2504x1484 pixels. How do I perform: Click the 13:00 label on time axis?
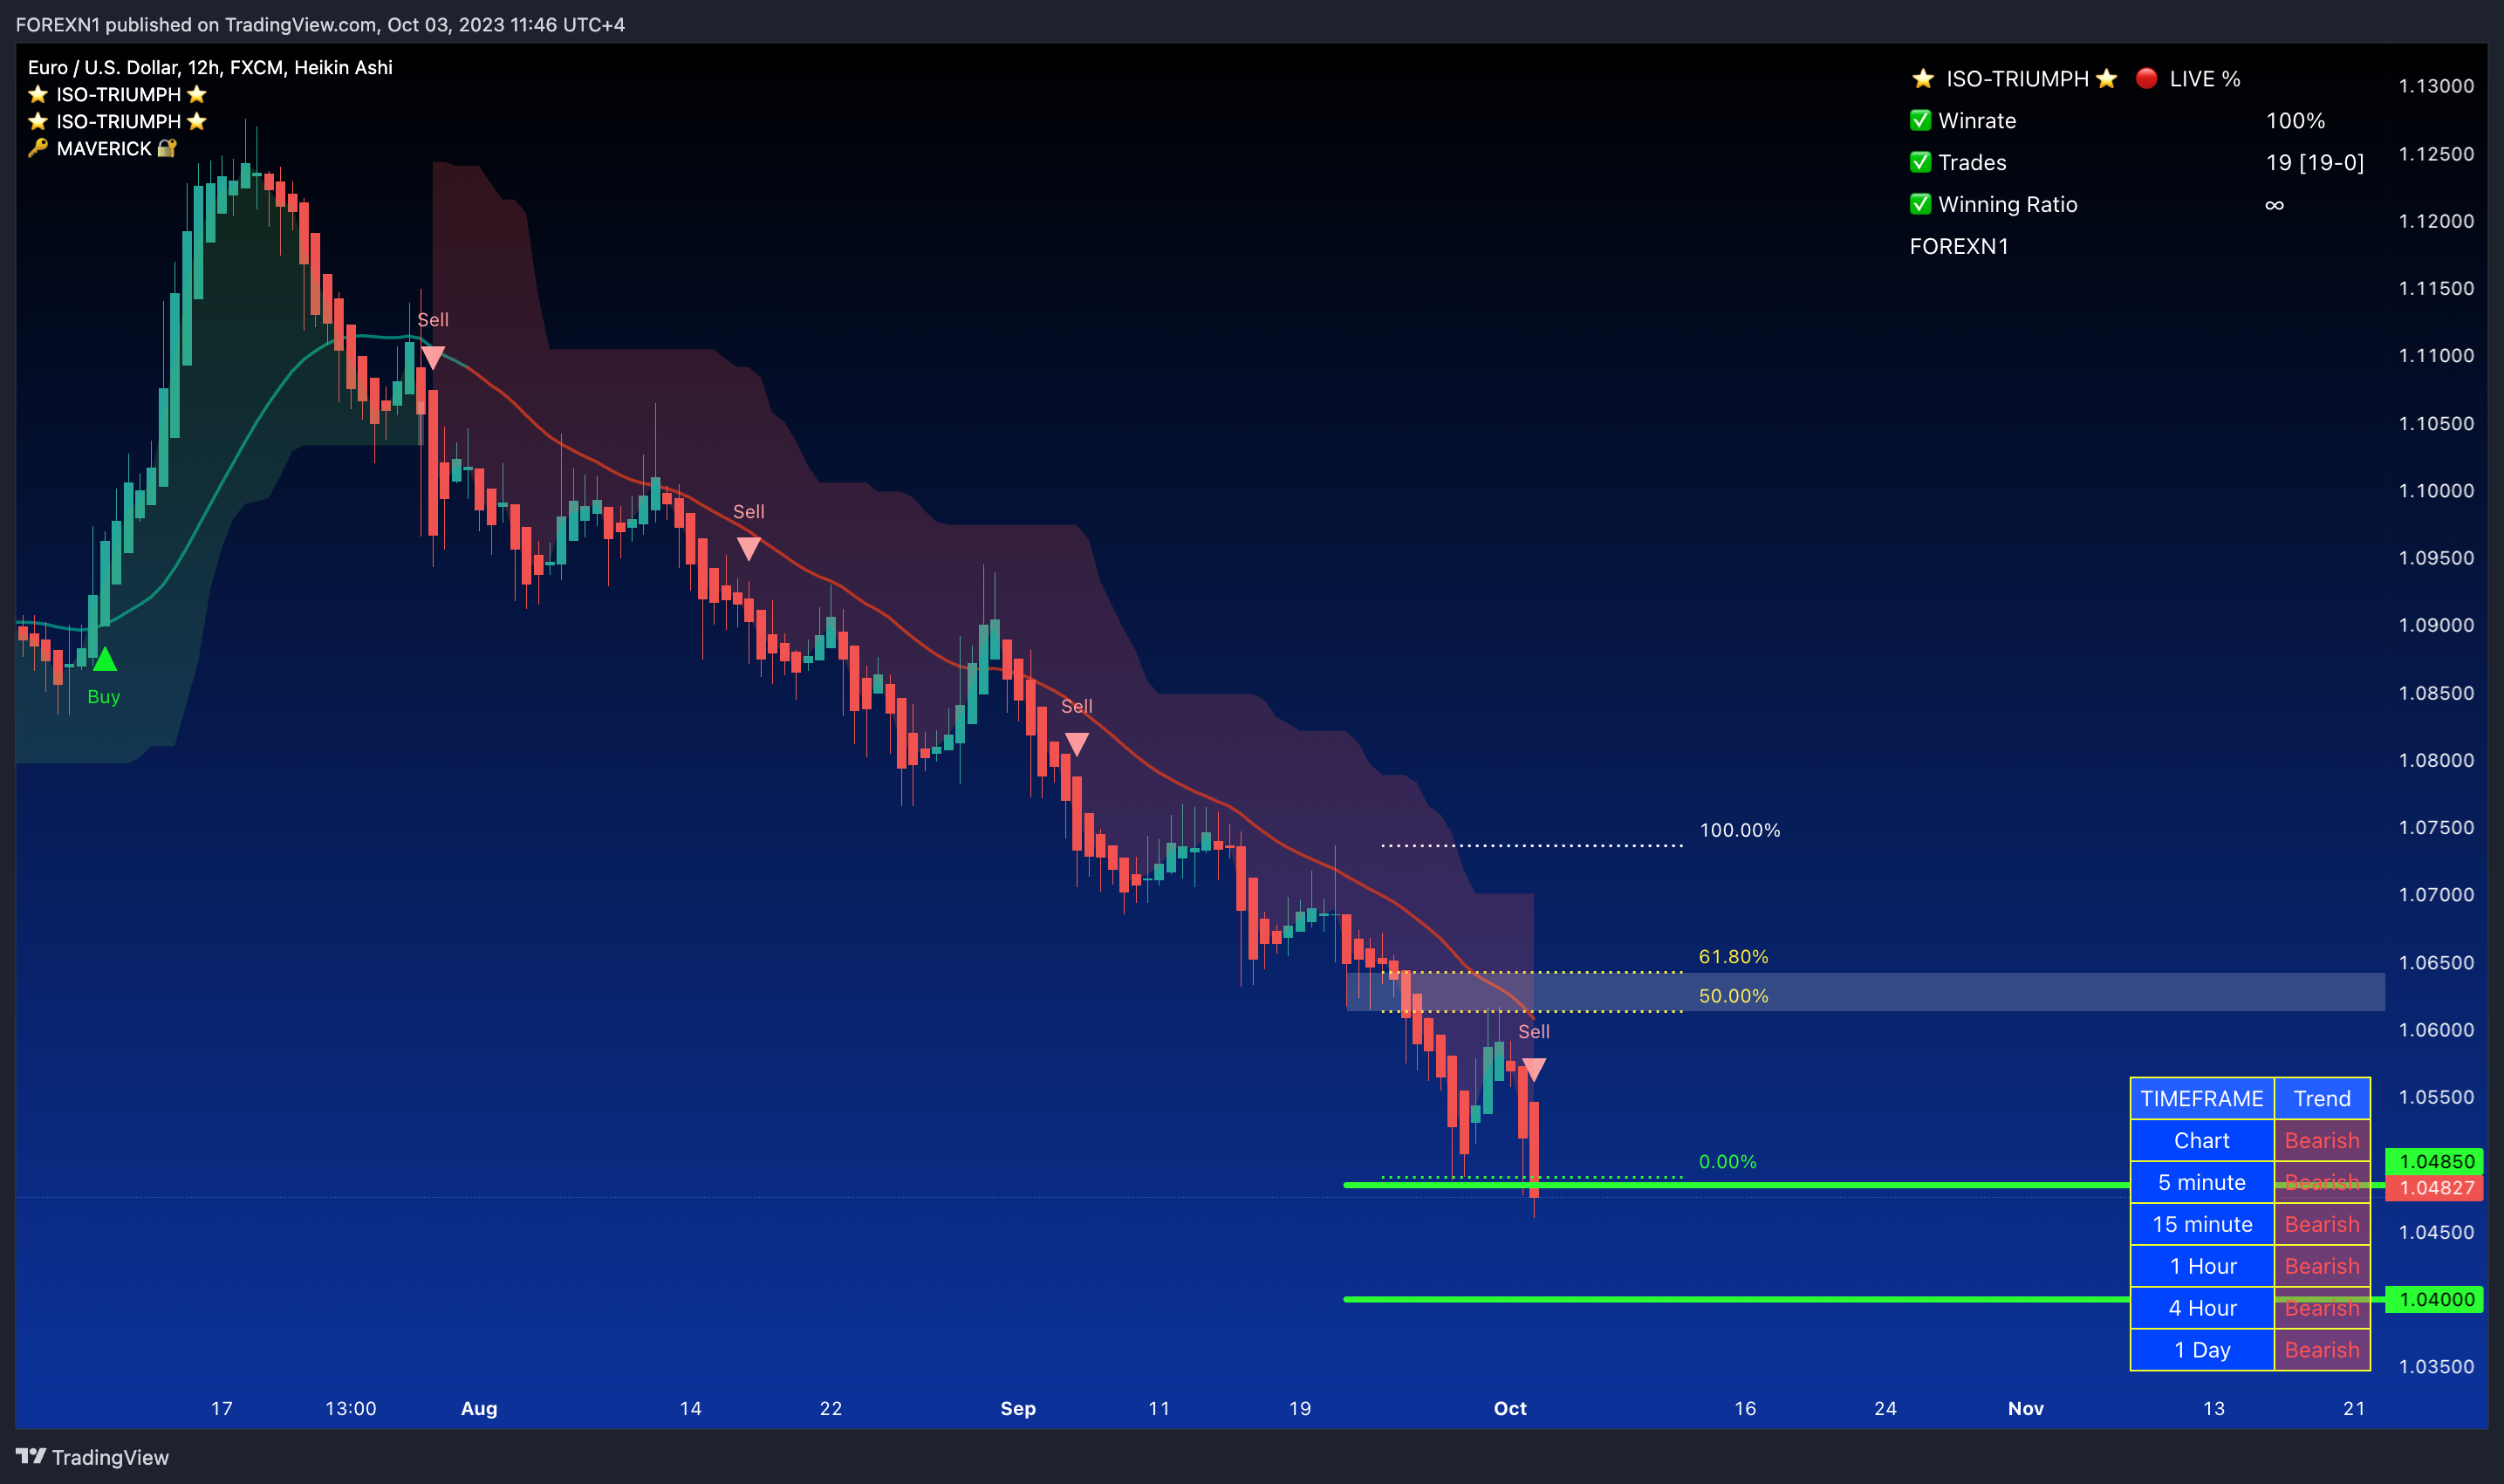click(351, 1408)
